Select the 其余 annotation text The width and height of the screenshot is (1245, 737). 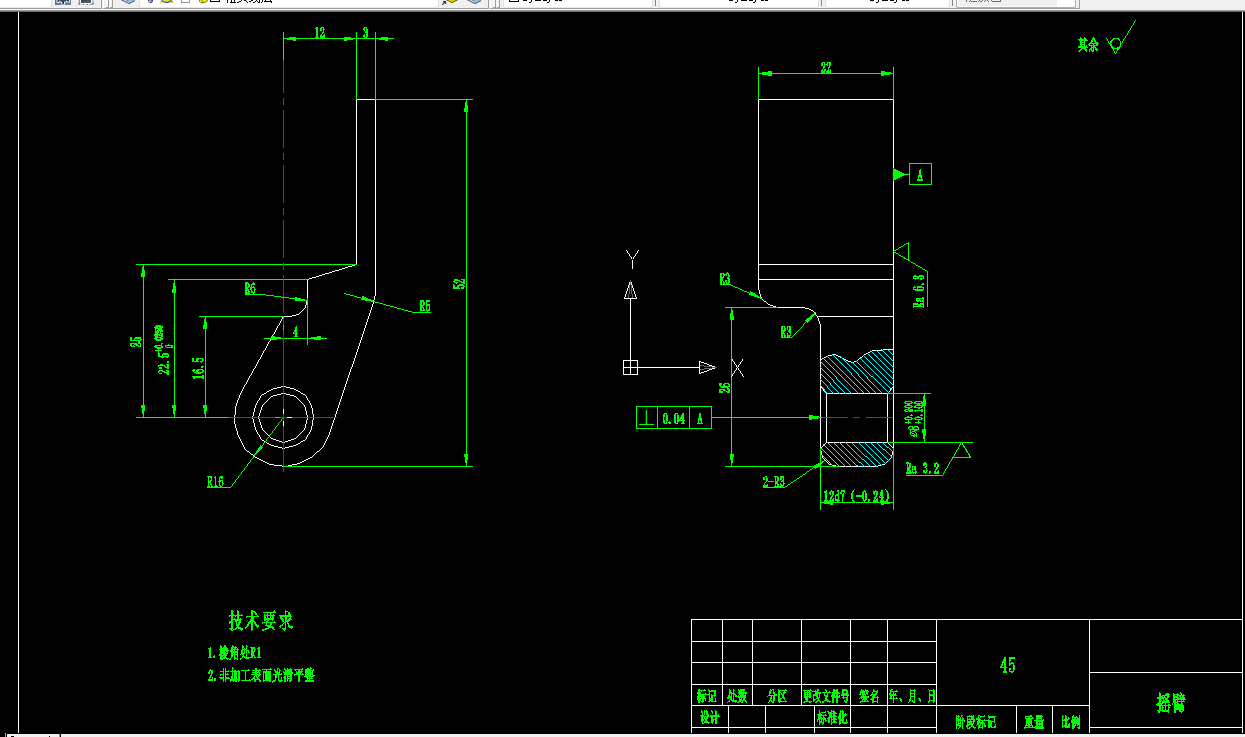1088,45
